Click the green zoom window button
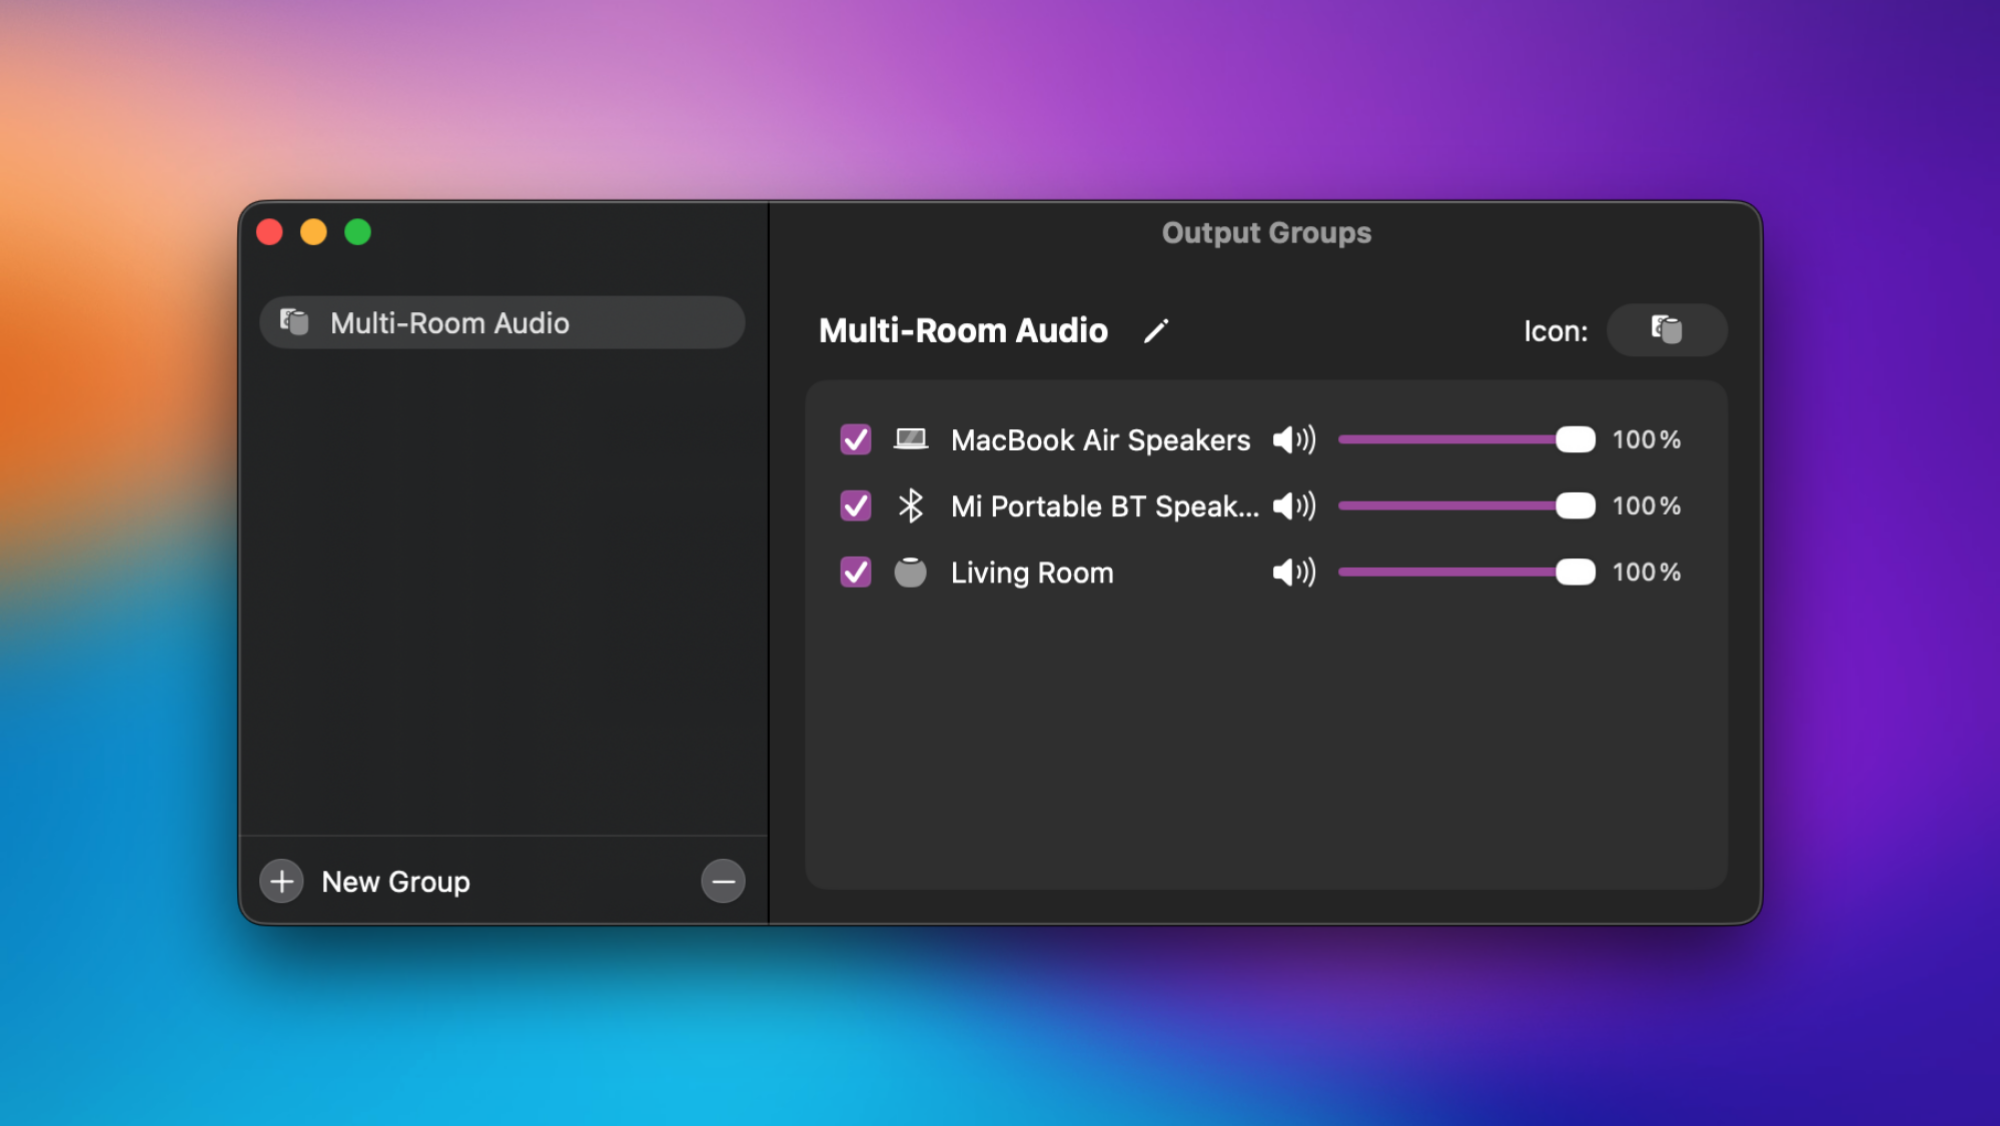 [x=358, y=232]
